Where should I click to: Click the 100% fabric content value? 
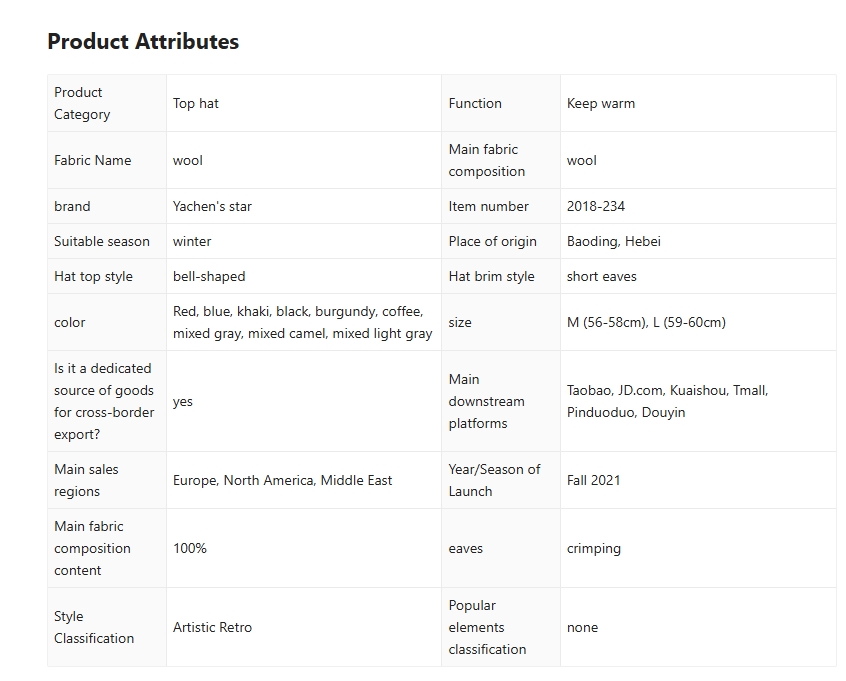pyautogui.click(x=190, y=548)
